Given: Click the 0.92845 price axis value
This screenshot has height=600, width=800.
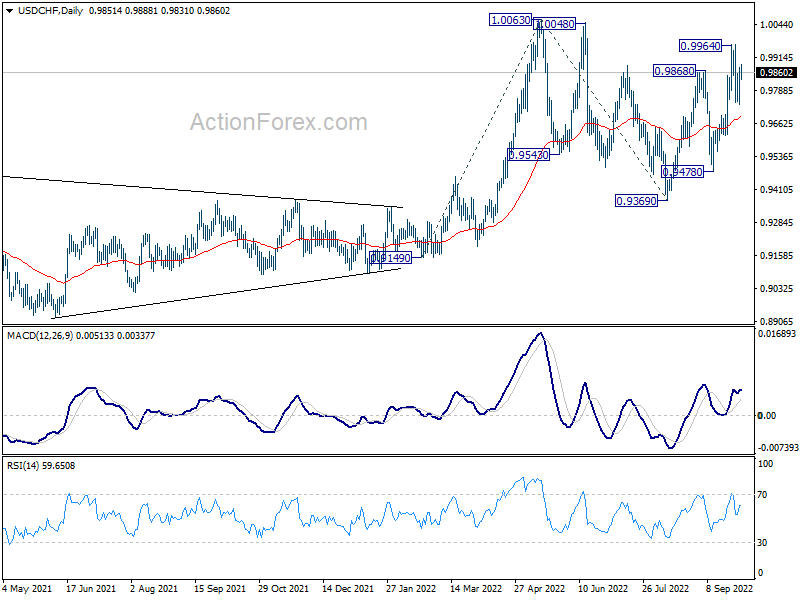Looking at the screenshot, I should click(777, 222).
